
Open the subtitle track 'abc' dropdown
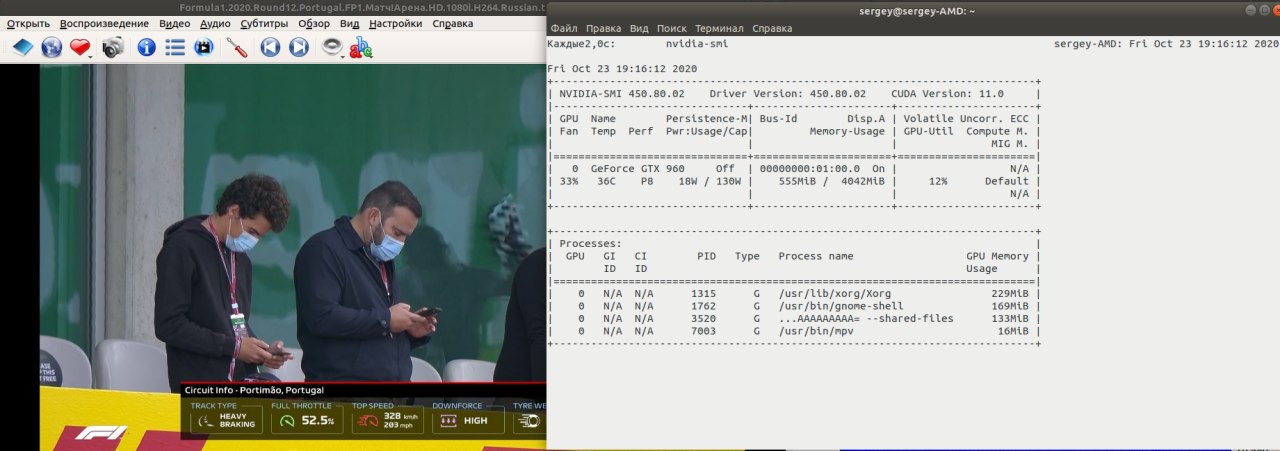click(x=361, y=47)
